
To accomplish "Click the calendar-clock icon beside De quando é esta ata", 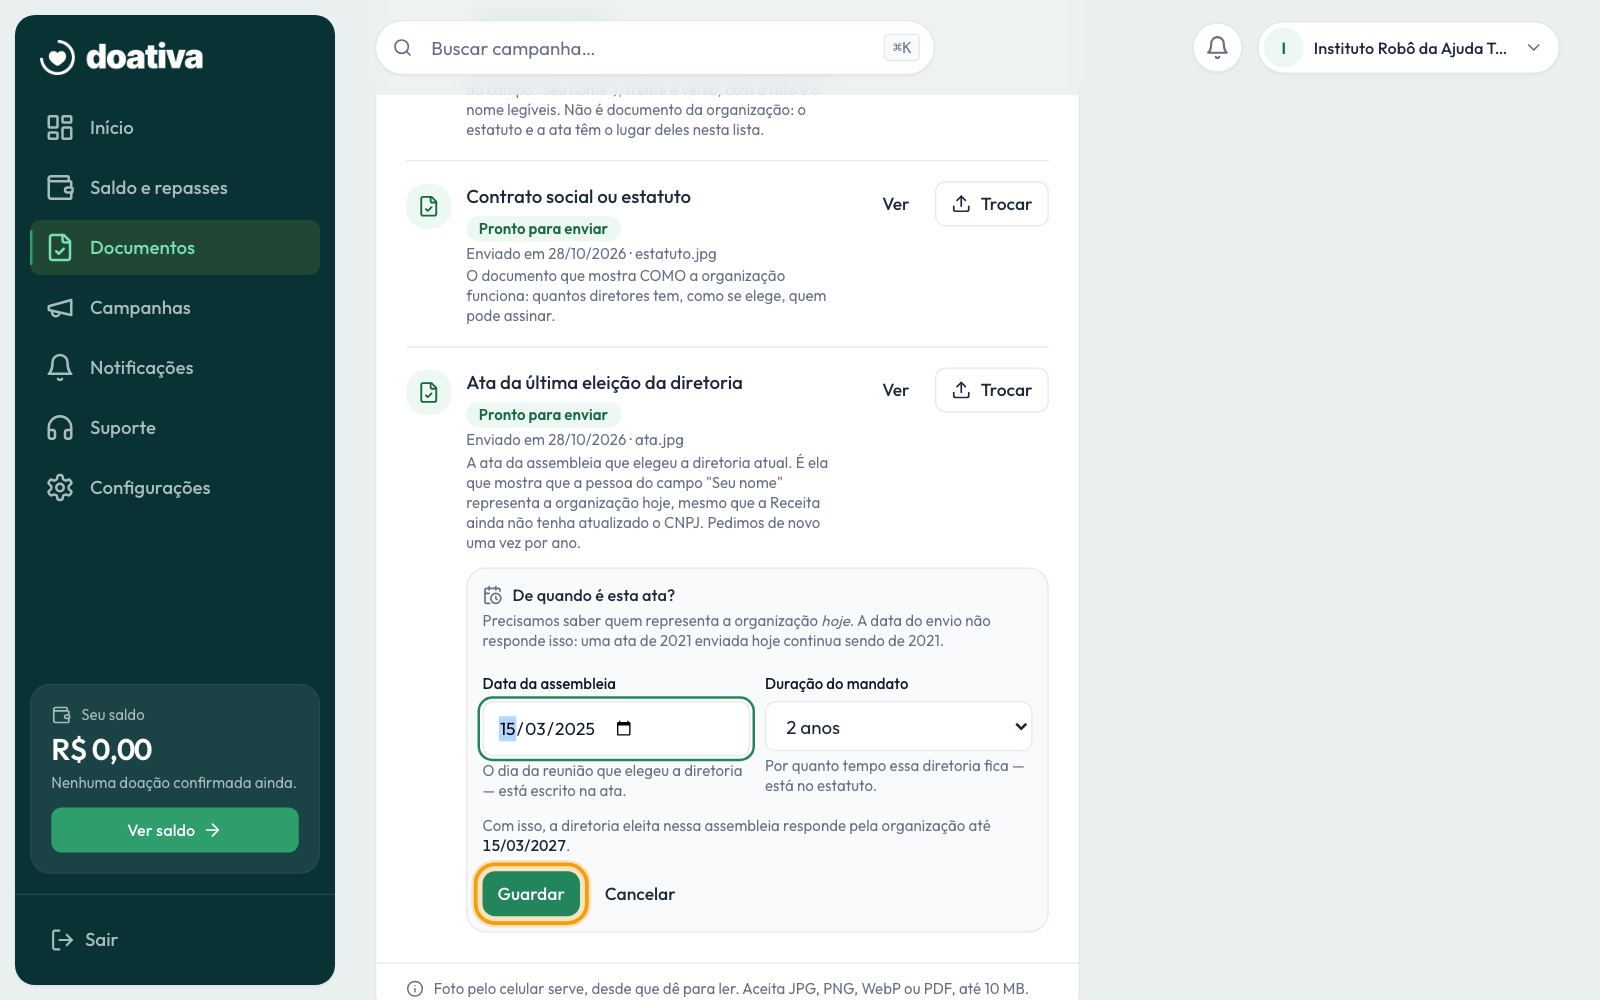I will [493, 595].
